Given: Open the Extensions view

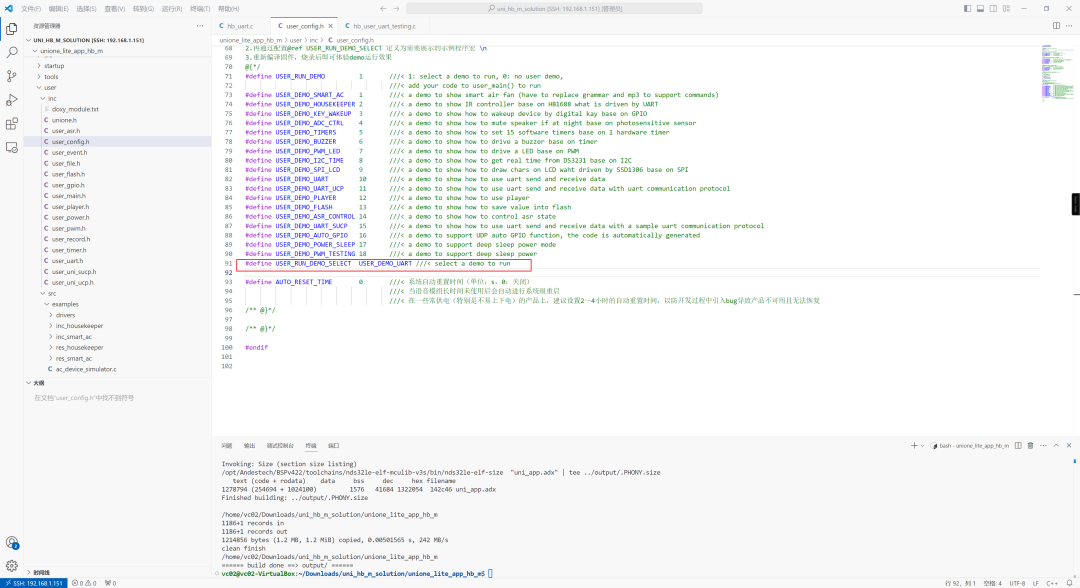Looking at the screenshot, I should pos(12,124).
